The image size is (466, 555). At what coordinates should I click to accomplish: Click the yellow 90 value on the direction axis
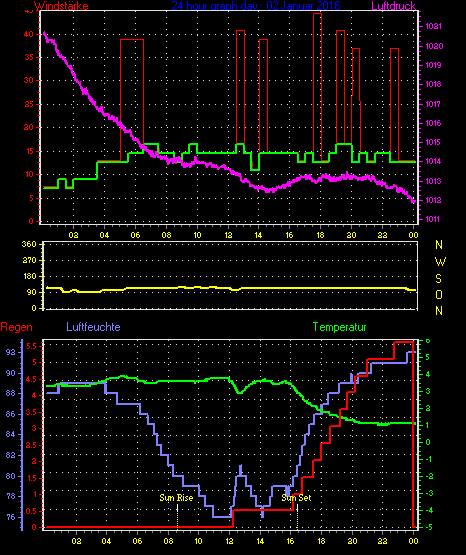(x=32, y=293)
